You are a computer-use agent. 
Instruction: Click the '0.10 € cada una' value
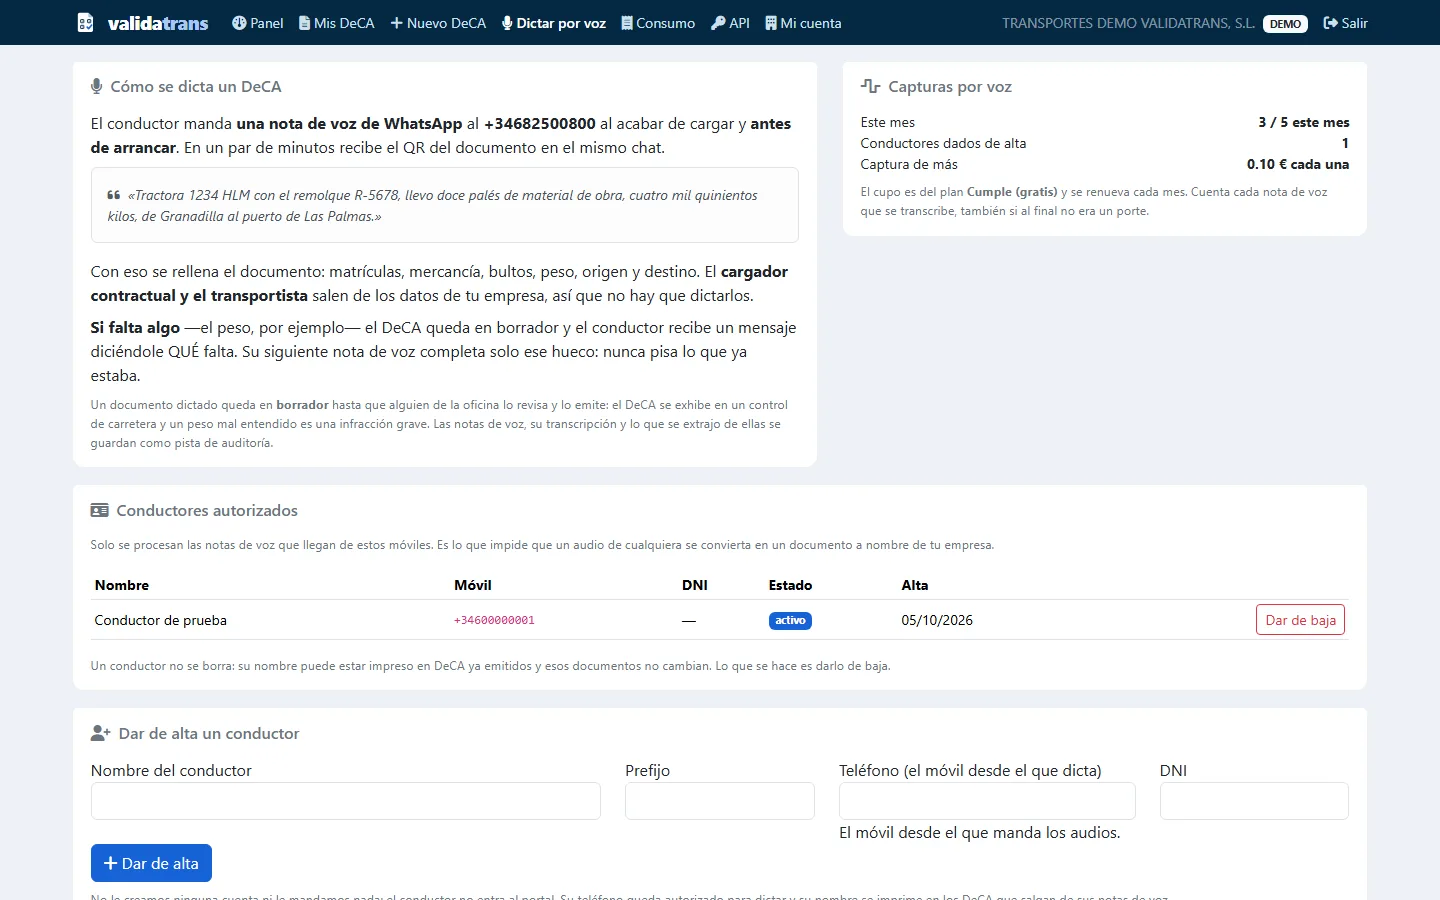[x=1298, y=164]
